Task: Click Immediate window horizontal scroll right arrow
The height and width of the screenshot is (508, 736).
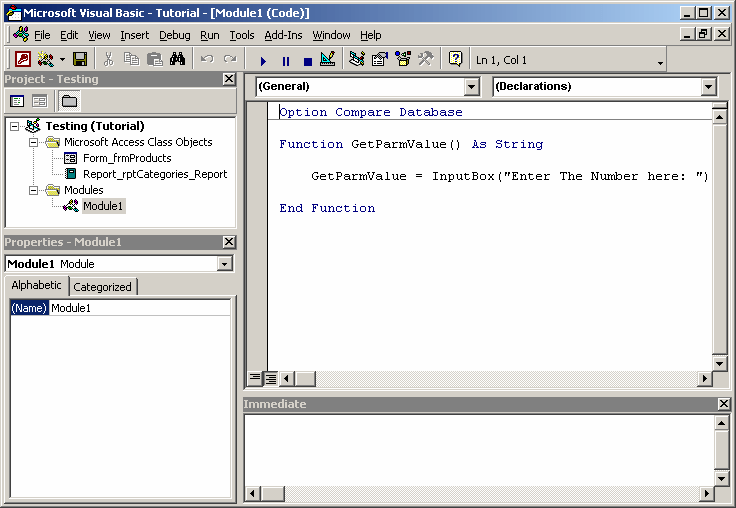Action: [x=706, y=493]
